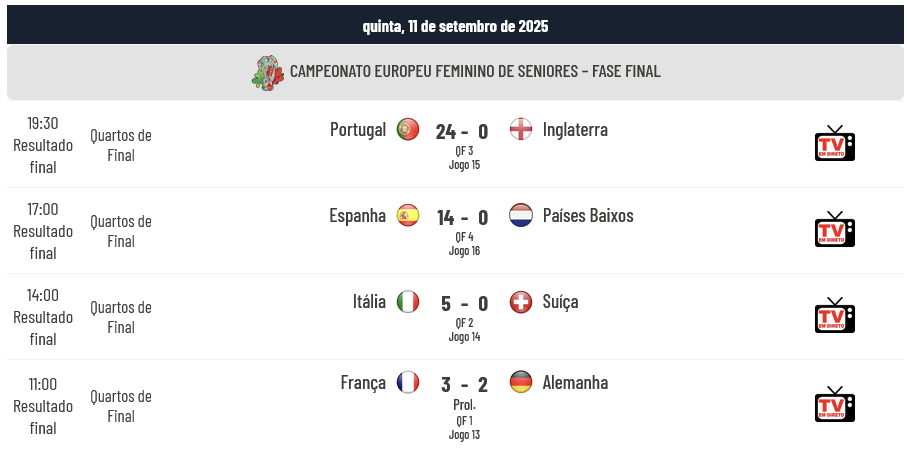This screenshot has width=907, height=449.
Task: Click the quinta, 11 de setembro date bar
Action: pyautogui.click(x=455, y=25)
